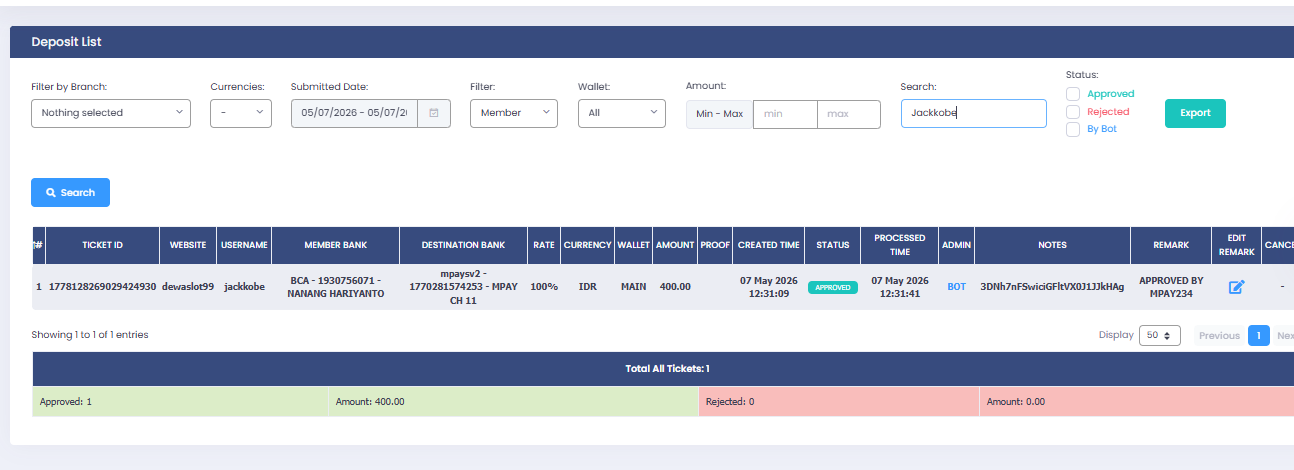
Task: Sort by STATUS column header
Action: (x=832, y=245)
